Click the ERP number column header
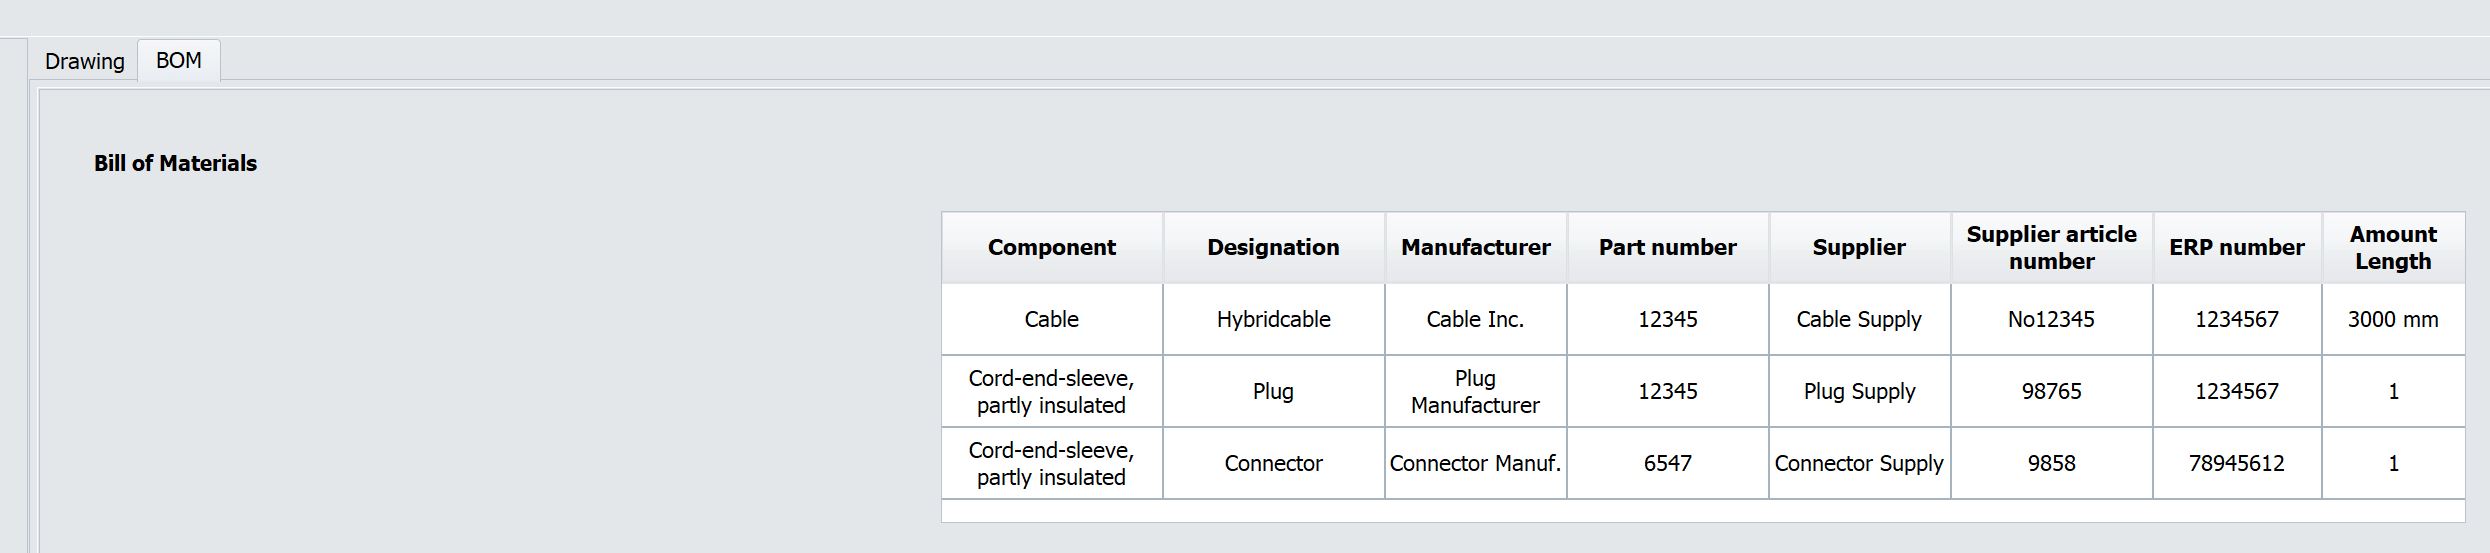Screen dimensions: 2490x553 pyautogui.click(x=2236, y=247)
